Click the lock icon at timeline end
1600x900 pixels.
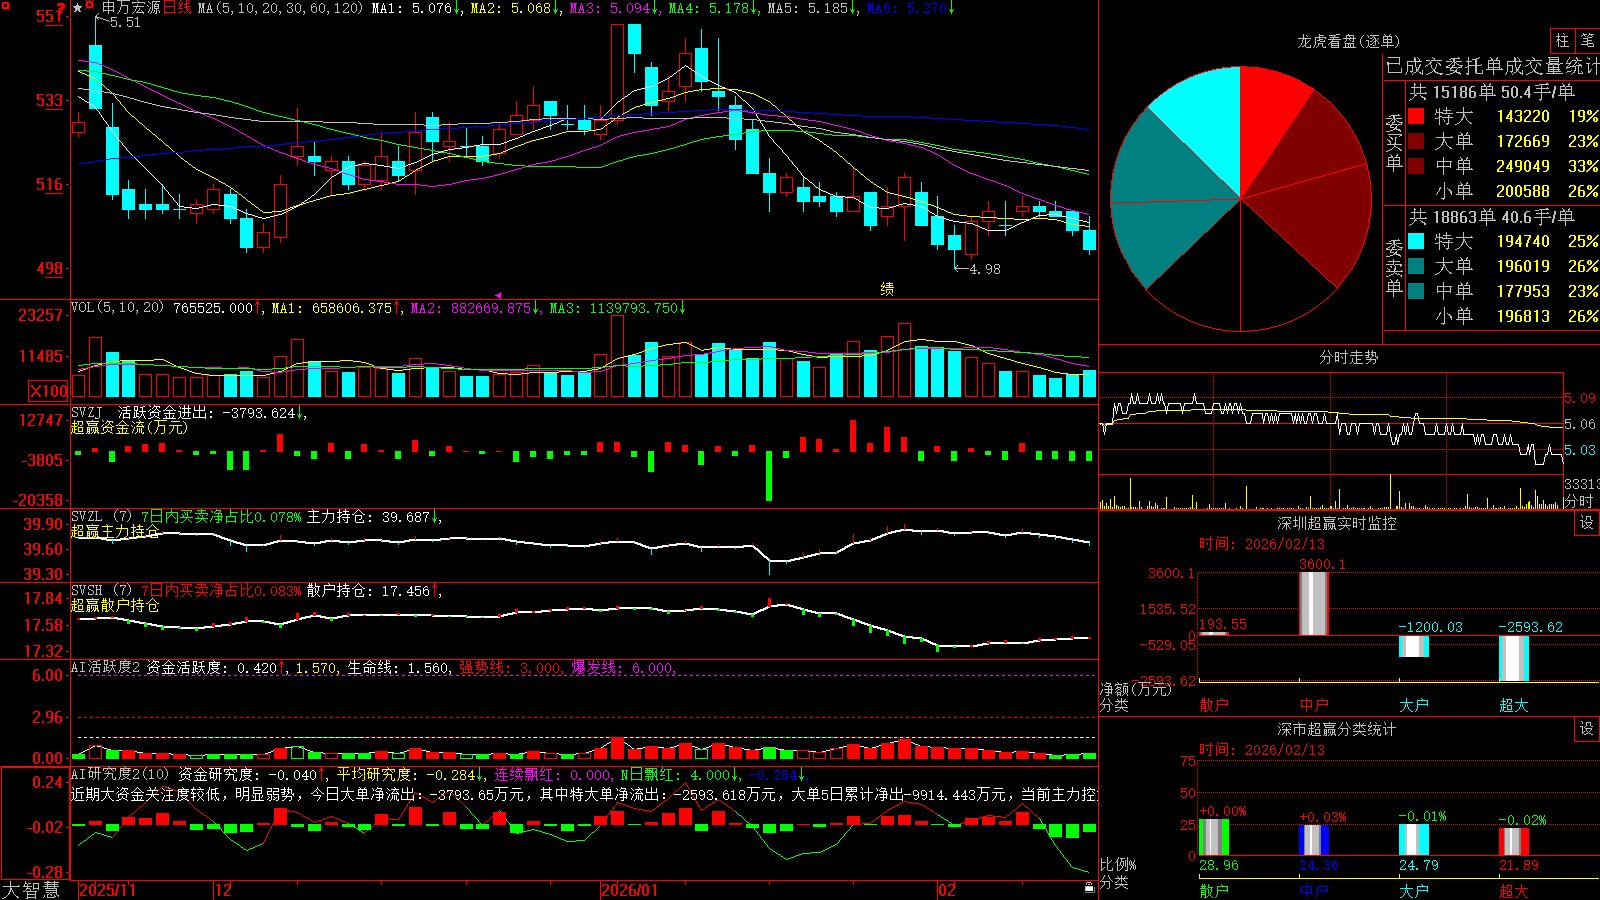pyautogui.click(x=1089, y=888)
